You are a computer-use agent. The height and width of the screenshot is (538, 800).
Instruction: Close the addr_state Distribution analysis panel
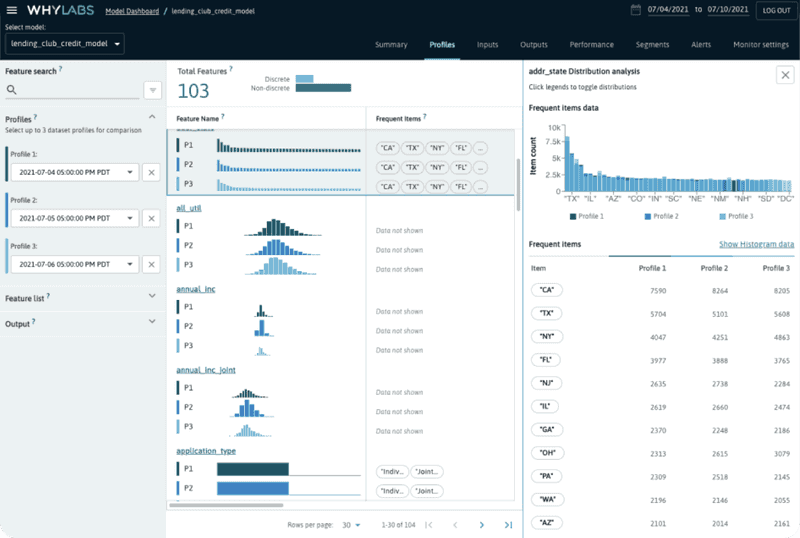click(784, 75)
